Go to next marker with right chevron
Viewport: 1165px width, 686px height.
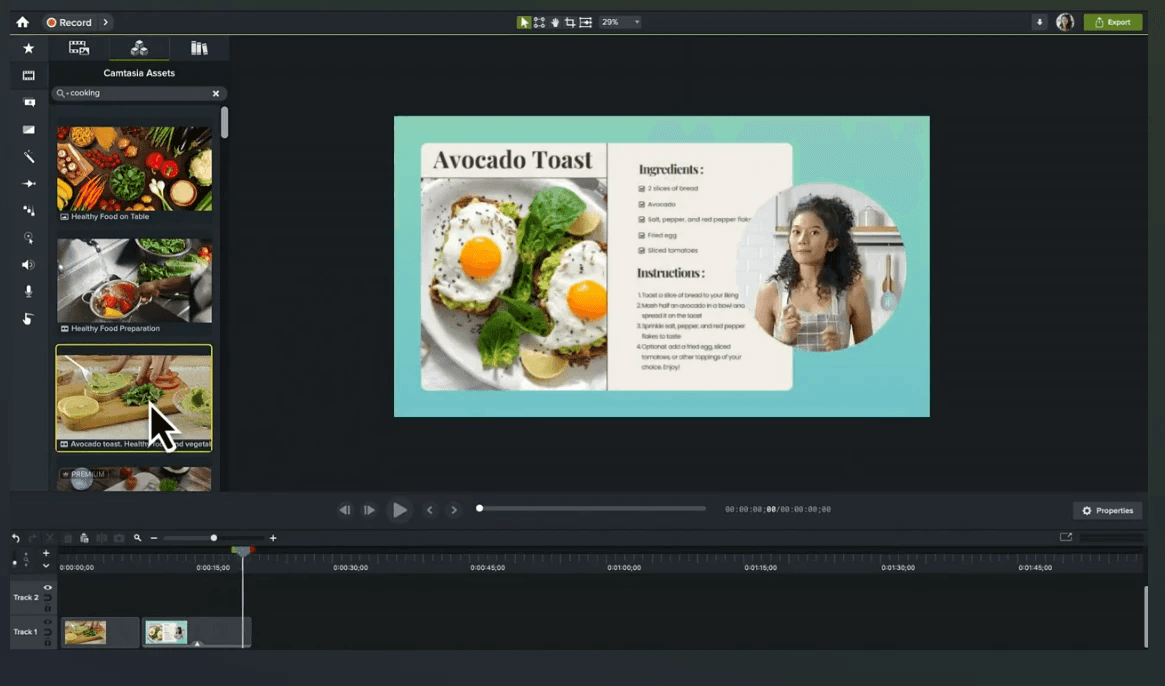(454, 510)
